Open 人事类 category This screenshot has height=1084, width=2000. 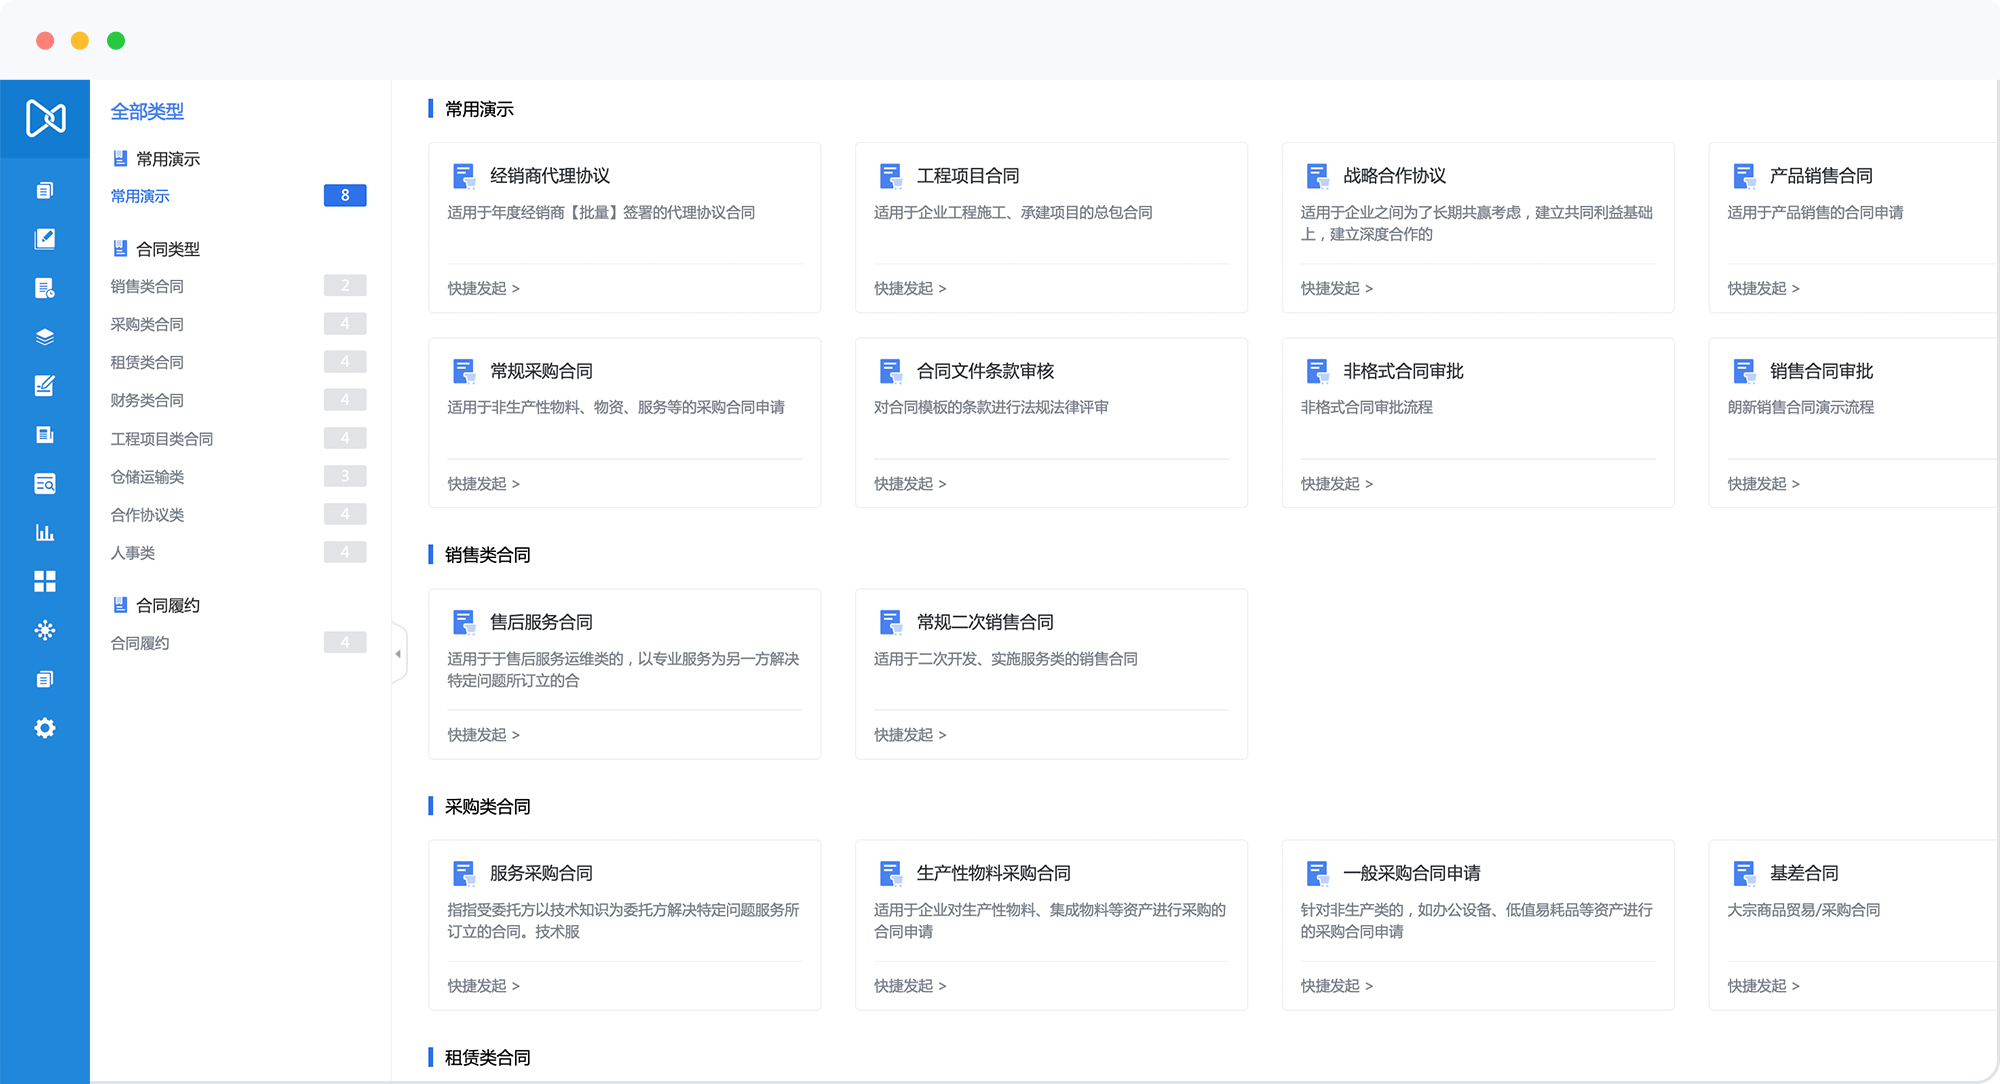click(133, 553)
